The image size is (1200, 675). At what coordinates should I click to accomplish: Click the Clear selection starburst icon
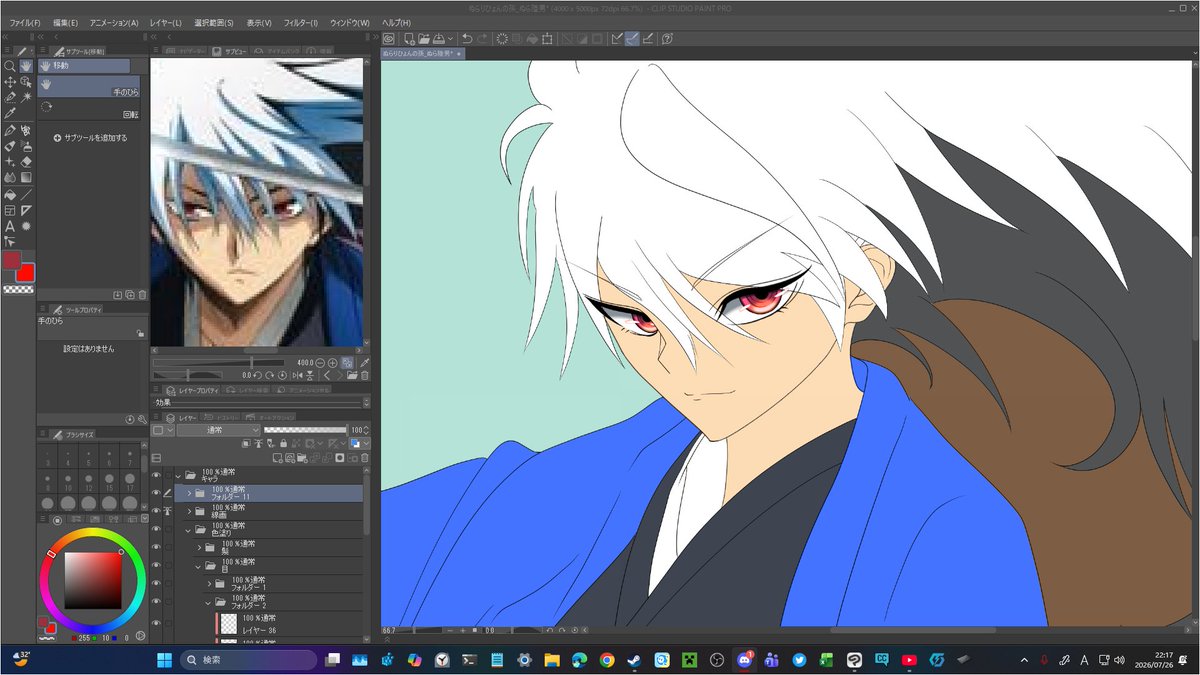502,39
